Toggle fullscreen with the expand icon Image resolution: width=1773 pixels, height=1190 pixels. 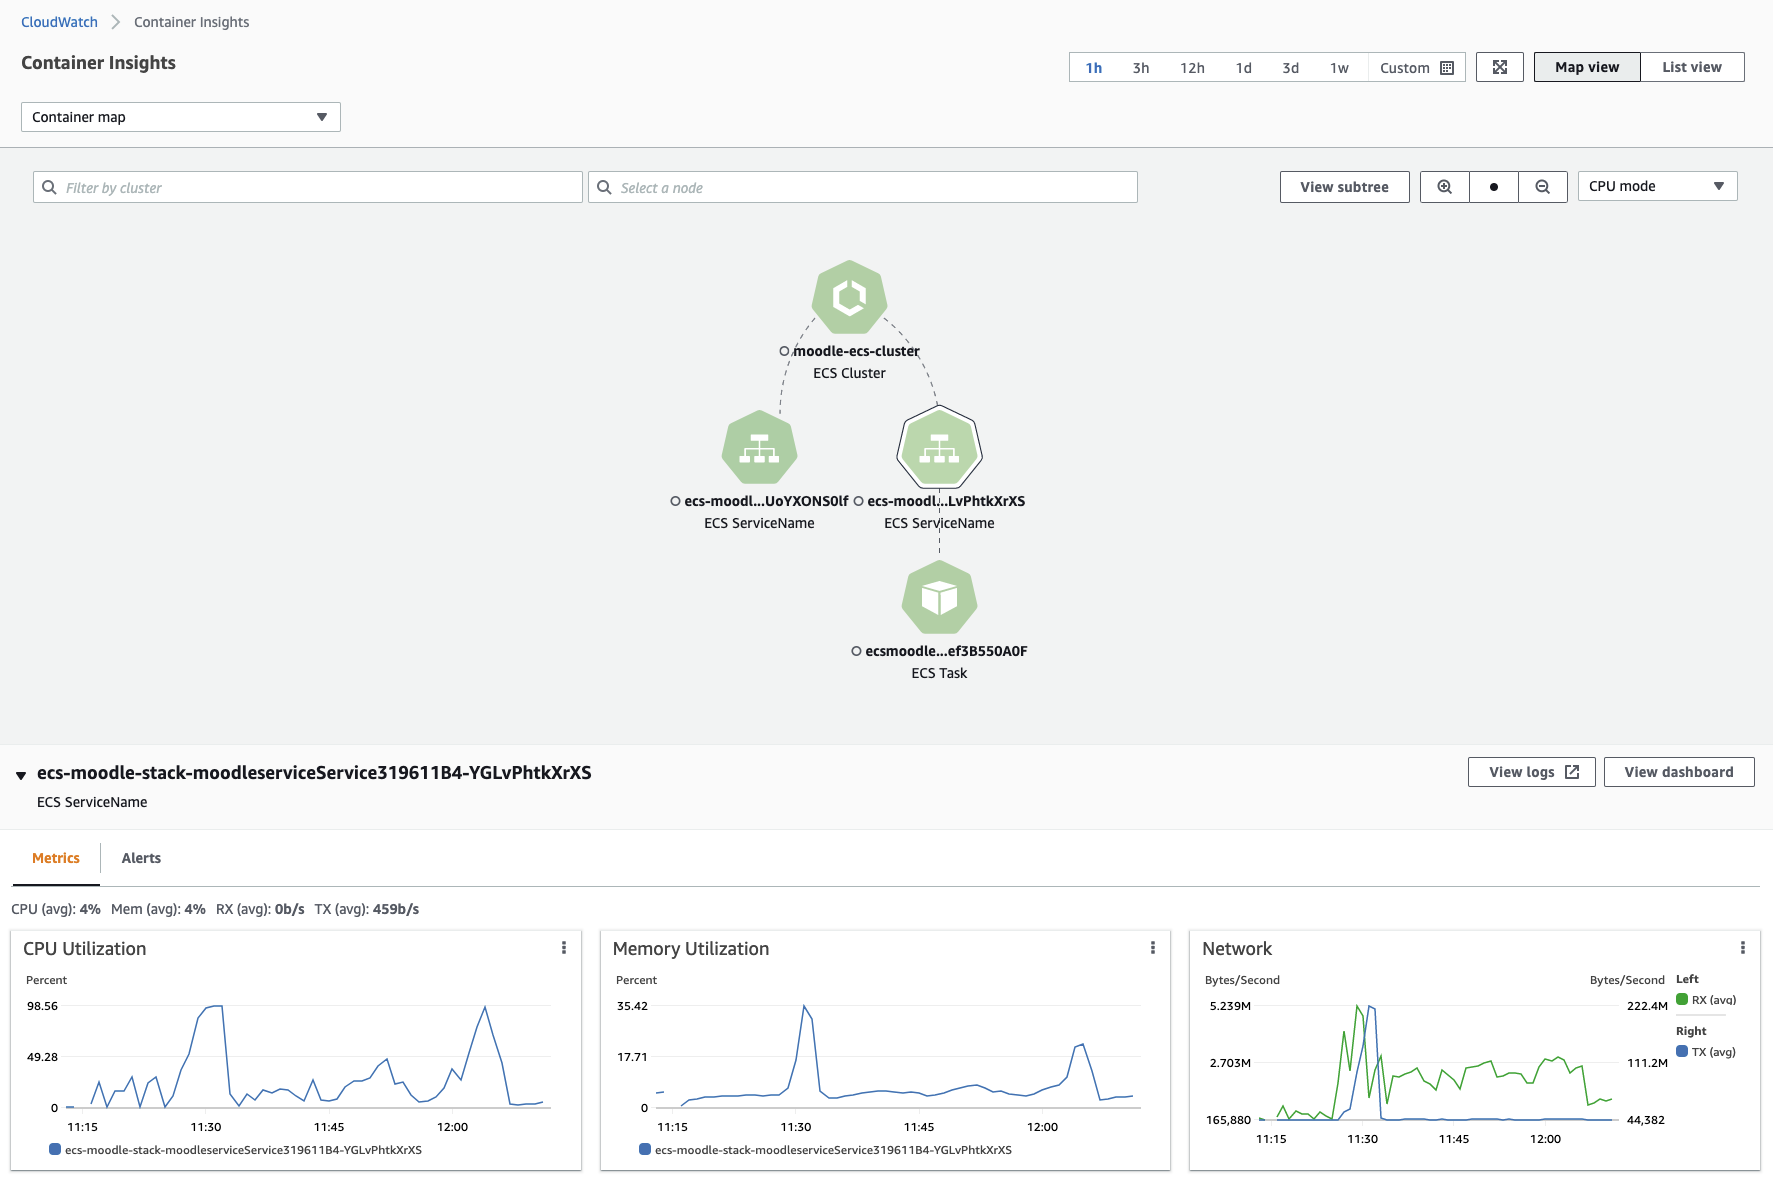pos(1499,67)
